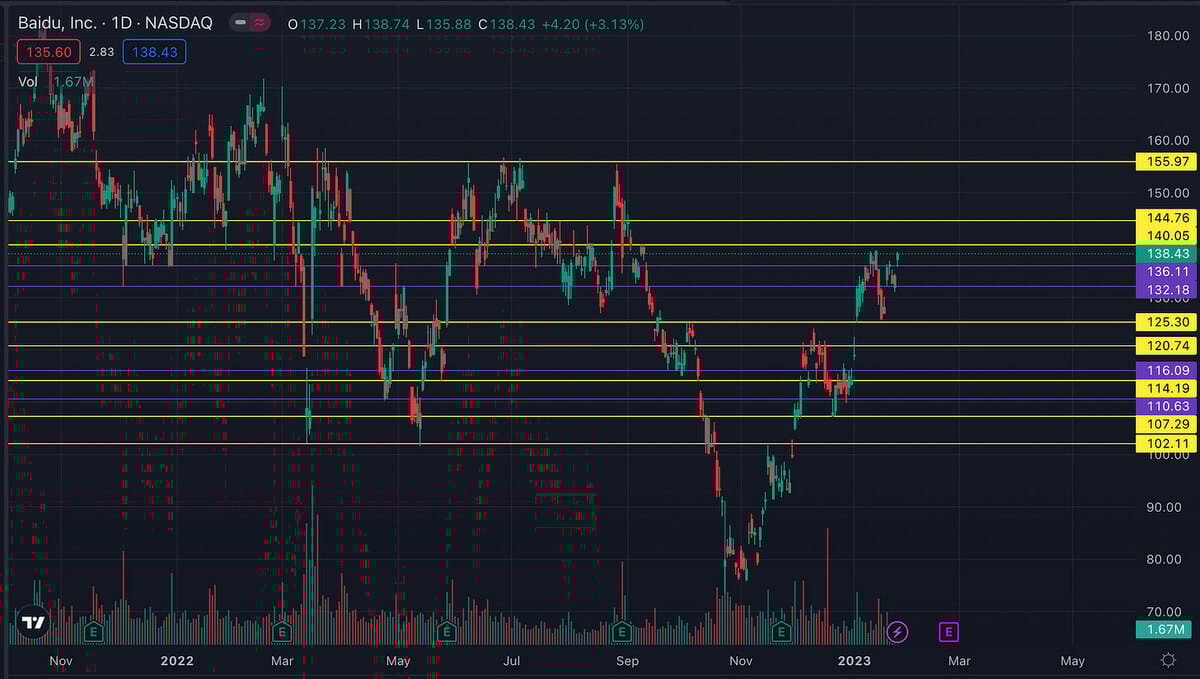Click the change value +4.20 (+3.13%)
Screen dimensions: 1200x679
(594, 24)
